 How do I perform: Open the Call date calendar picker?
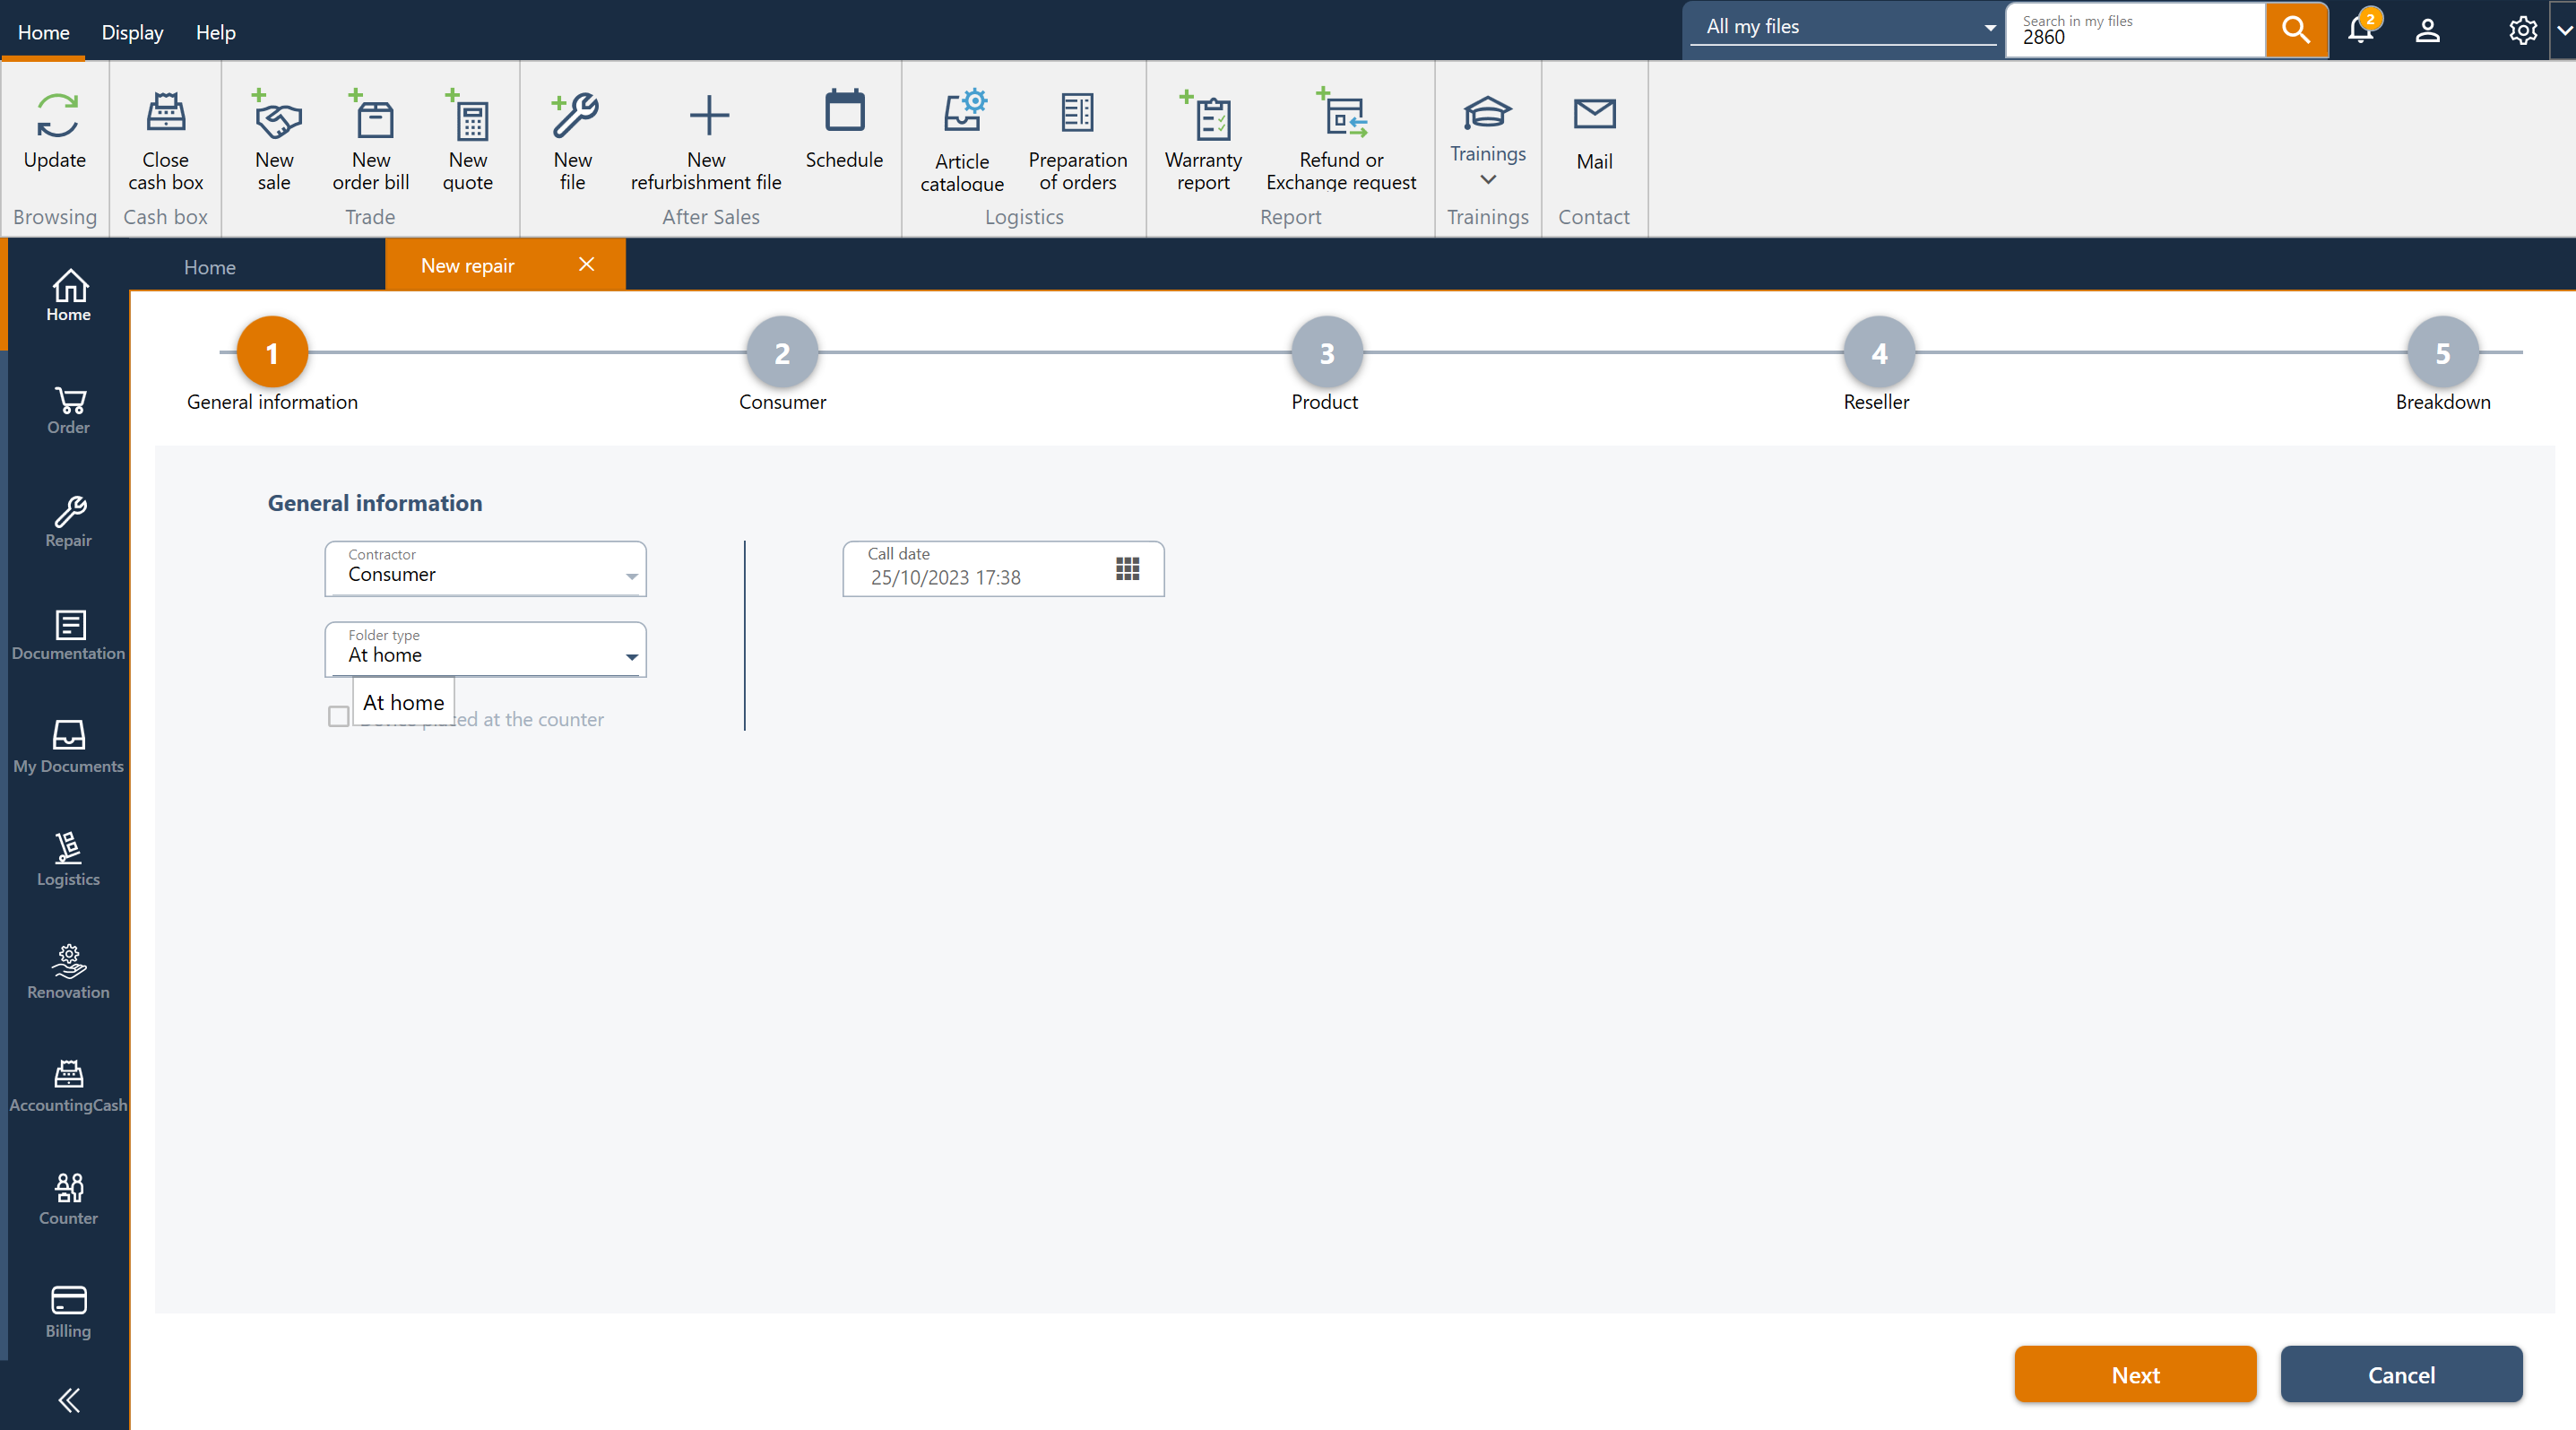click(1127, 569)
